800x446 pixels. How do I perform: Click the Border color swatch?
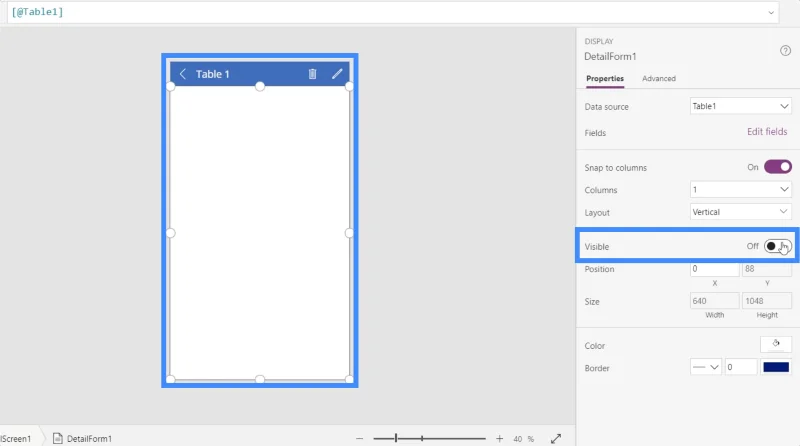[x=776, y=367]
